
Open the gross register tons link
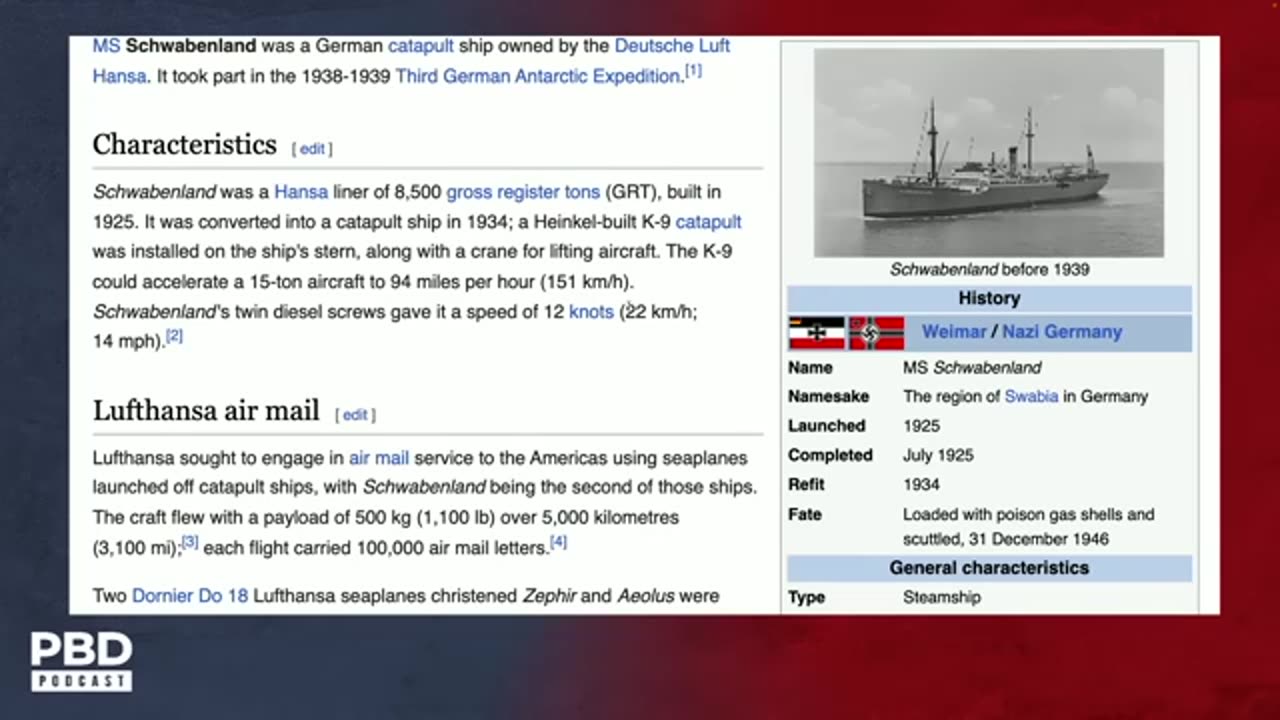coord(523,192)
